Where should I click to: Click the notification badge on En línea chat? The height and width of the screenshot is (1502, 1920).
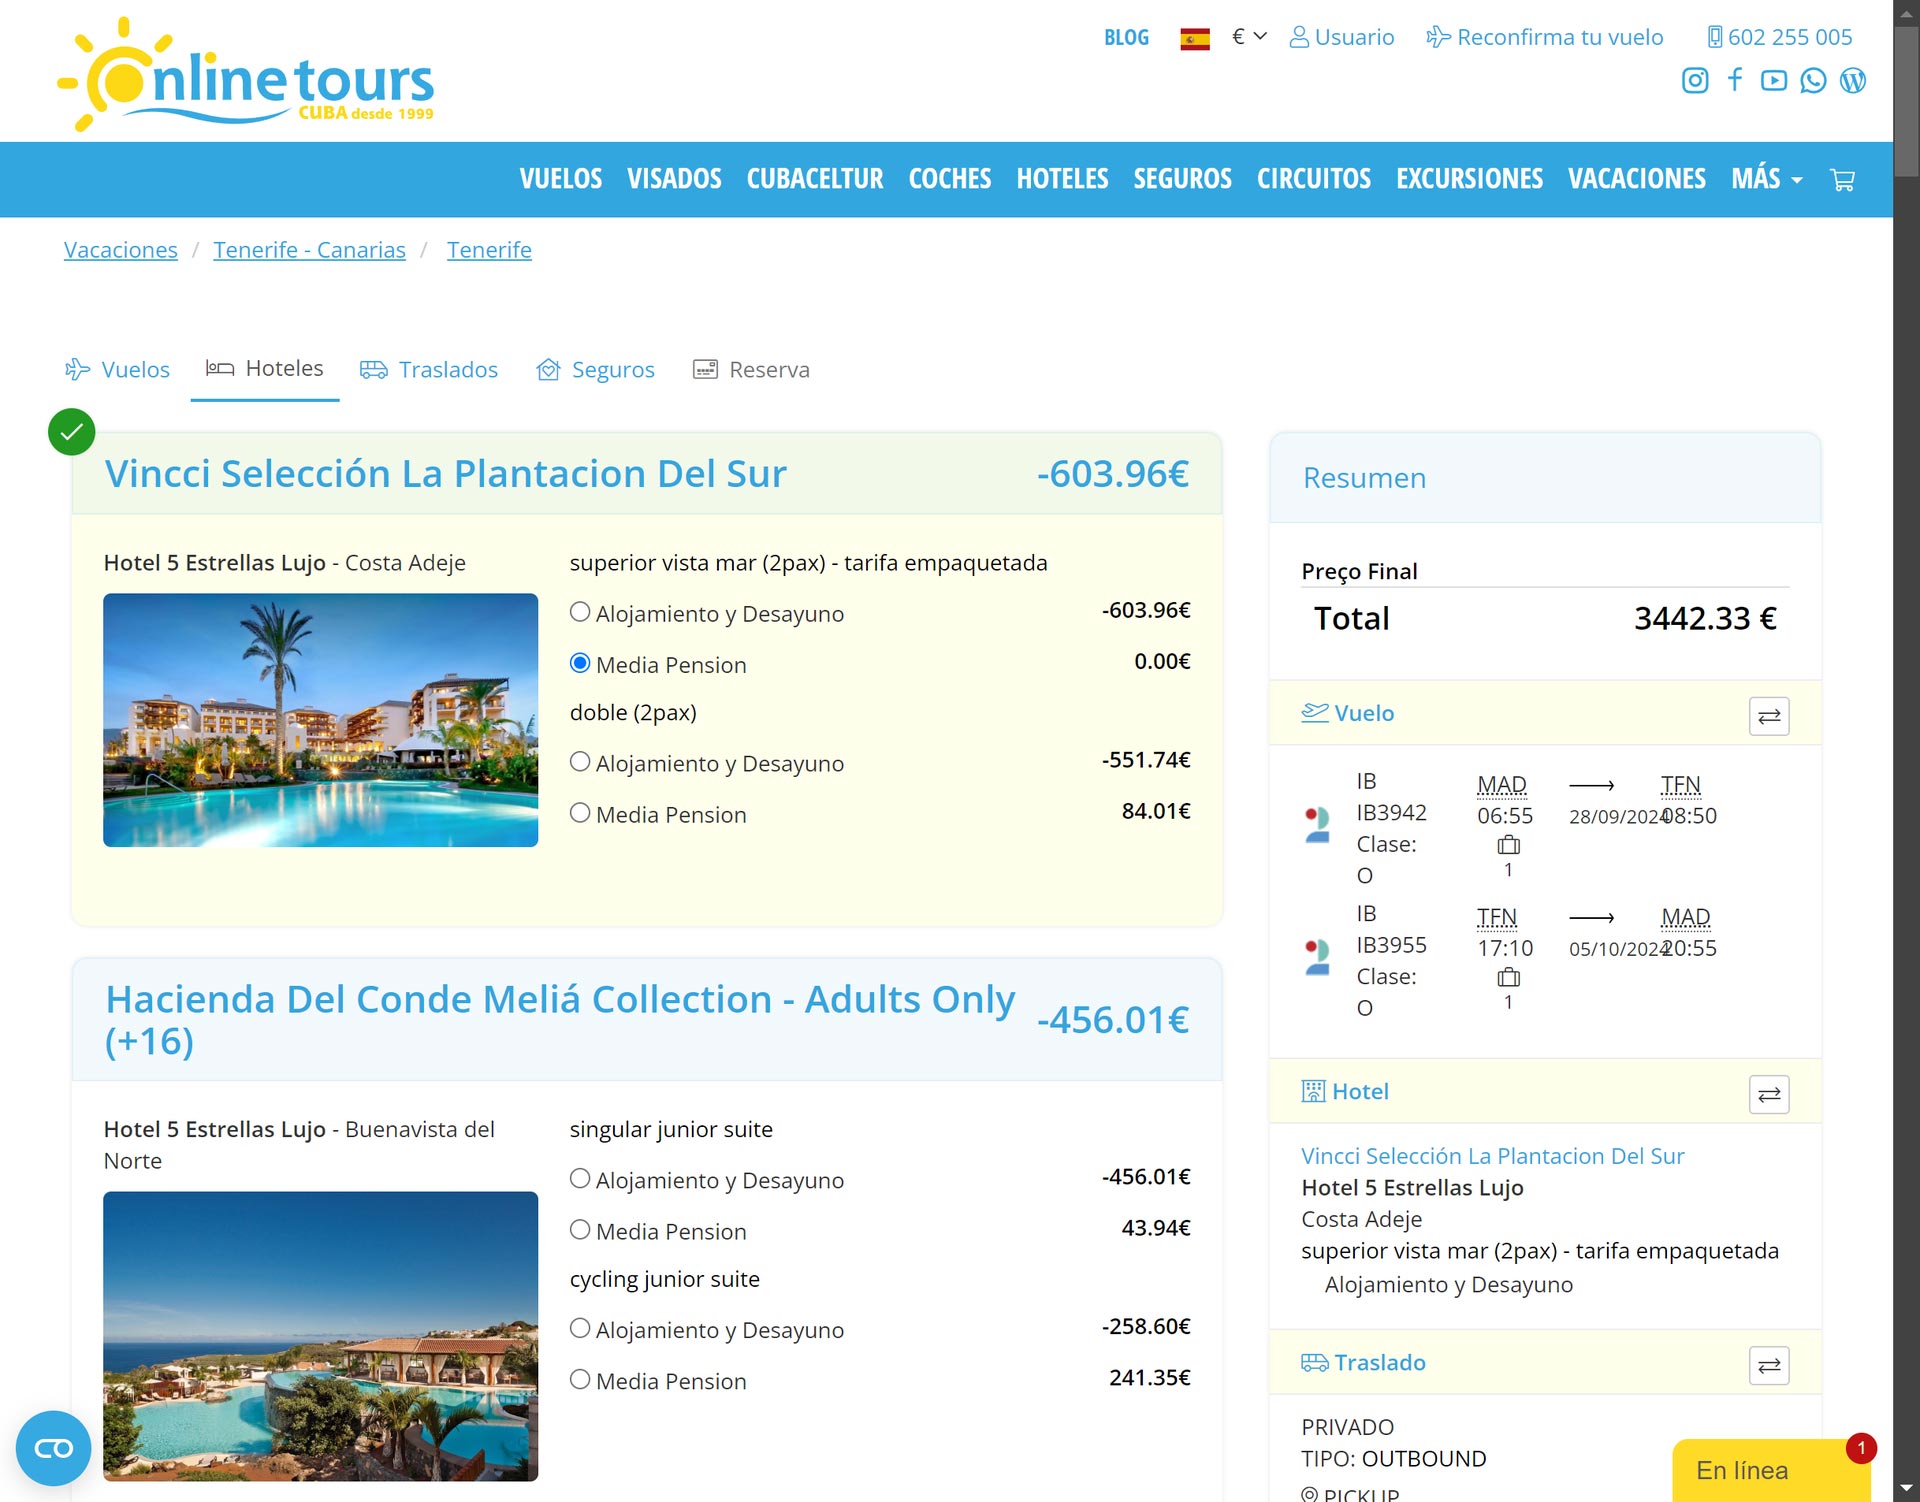[x=1861, y=1448]
